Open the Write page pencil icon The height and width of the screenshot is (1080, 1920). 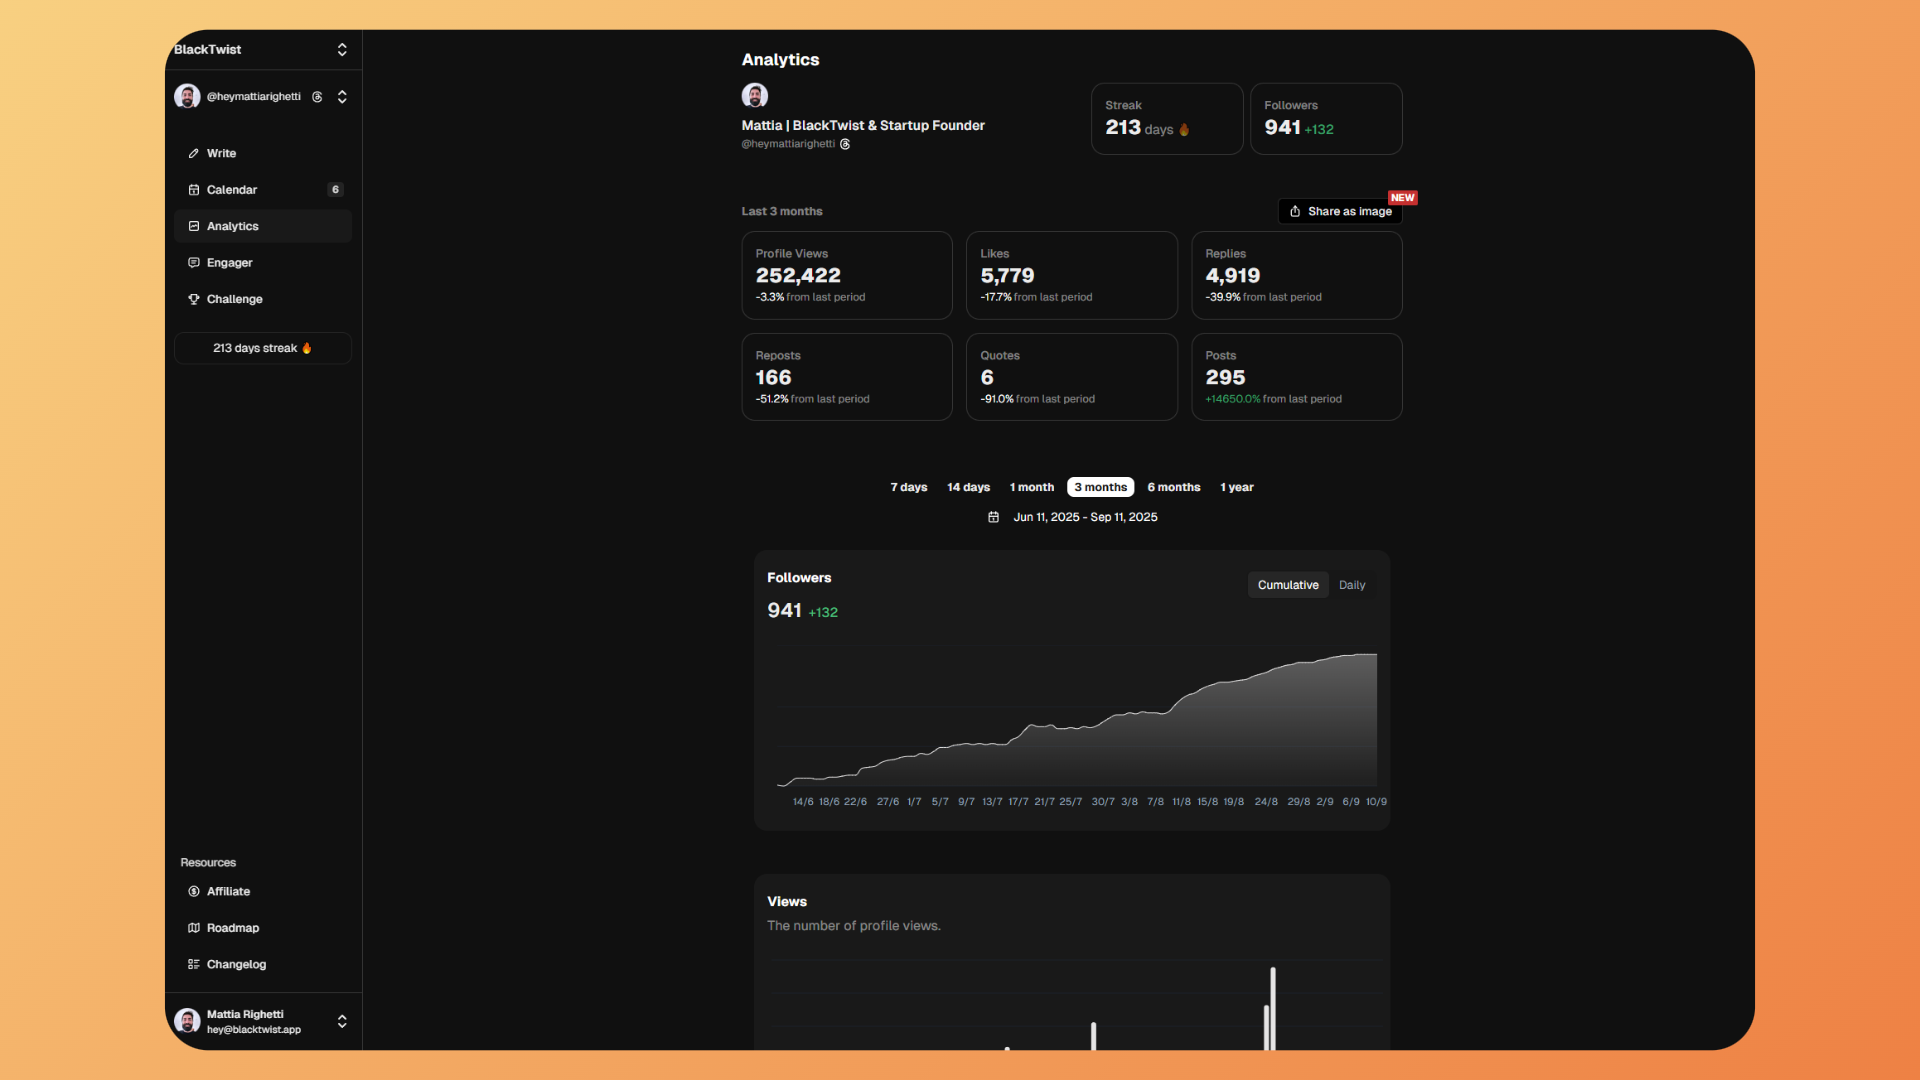pos(193,154)
